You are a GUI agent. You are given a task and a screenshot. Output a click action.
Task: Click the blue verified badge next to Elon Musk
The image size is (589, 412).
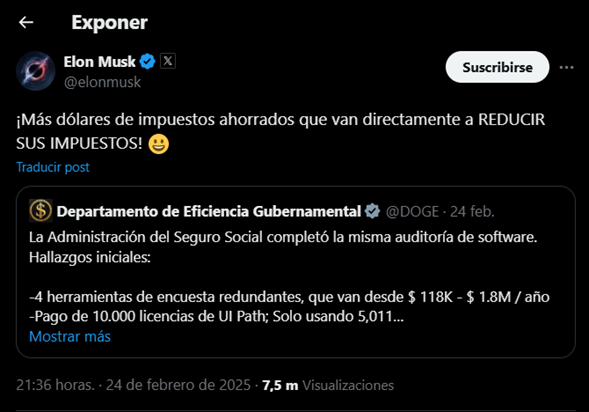[147, 62]
